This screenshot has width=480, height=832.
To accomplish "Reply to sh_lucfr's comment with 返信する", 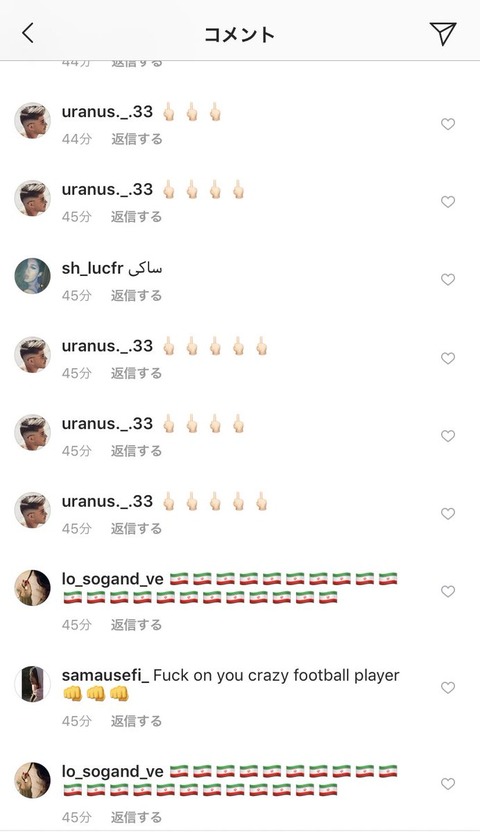I will (136, 296).
